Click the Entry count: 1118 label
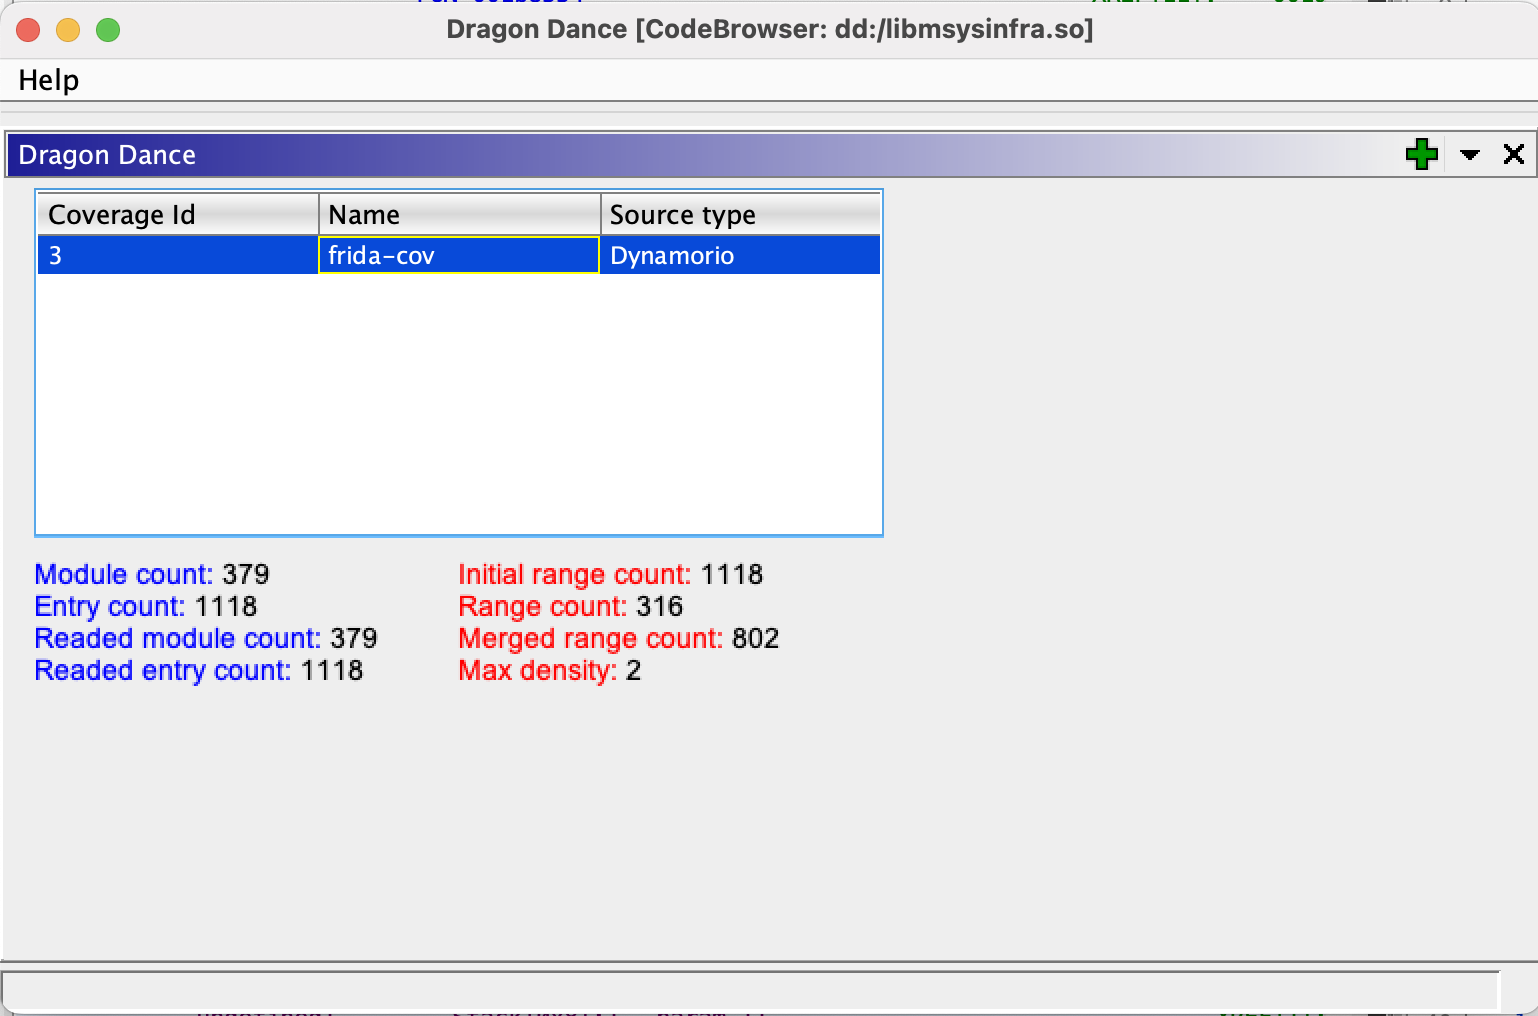This screenshot has height=1016, width=1538. (146, 606)
